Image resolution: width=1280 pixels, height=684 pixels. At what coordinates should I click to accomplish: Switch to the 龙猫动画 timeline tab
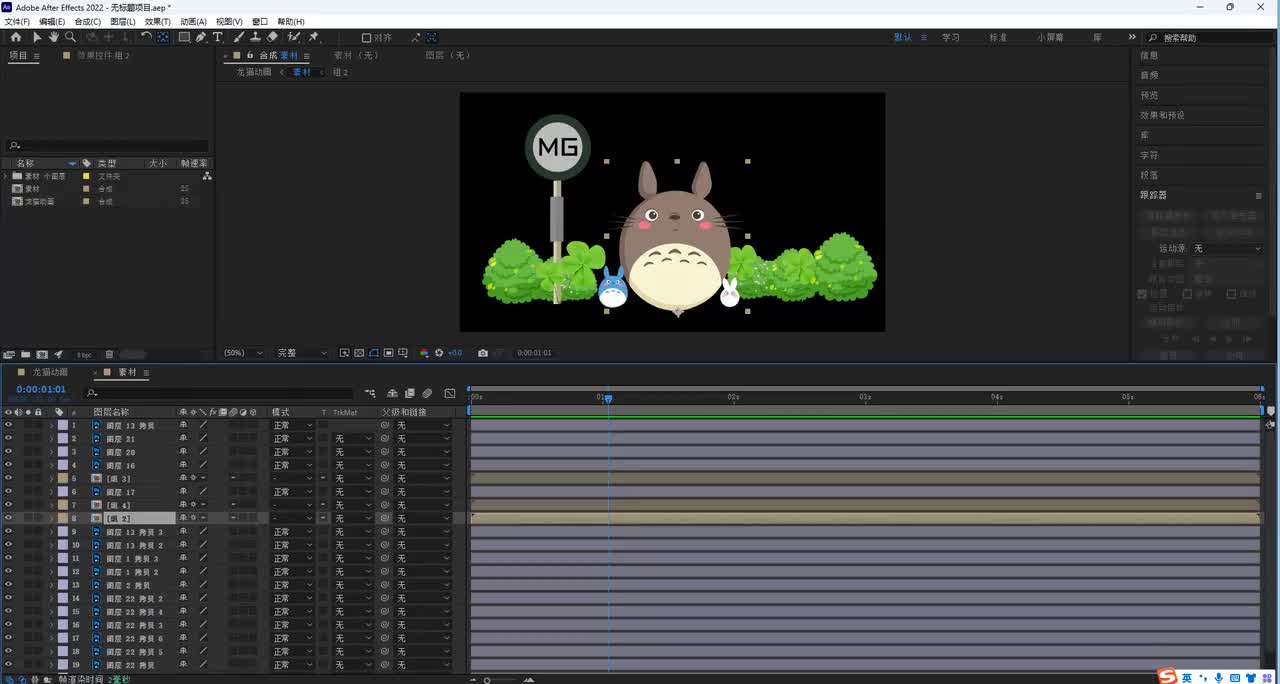pos(49,373)
